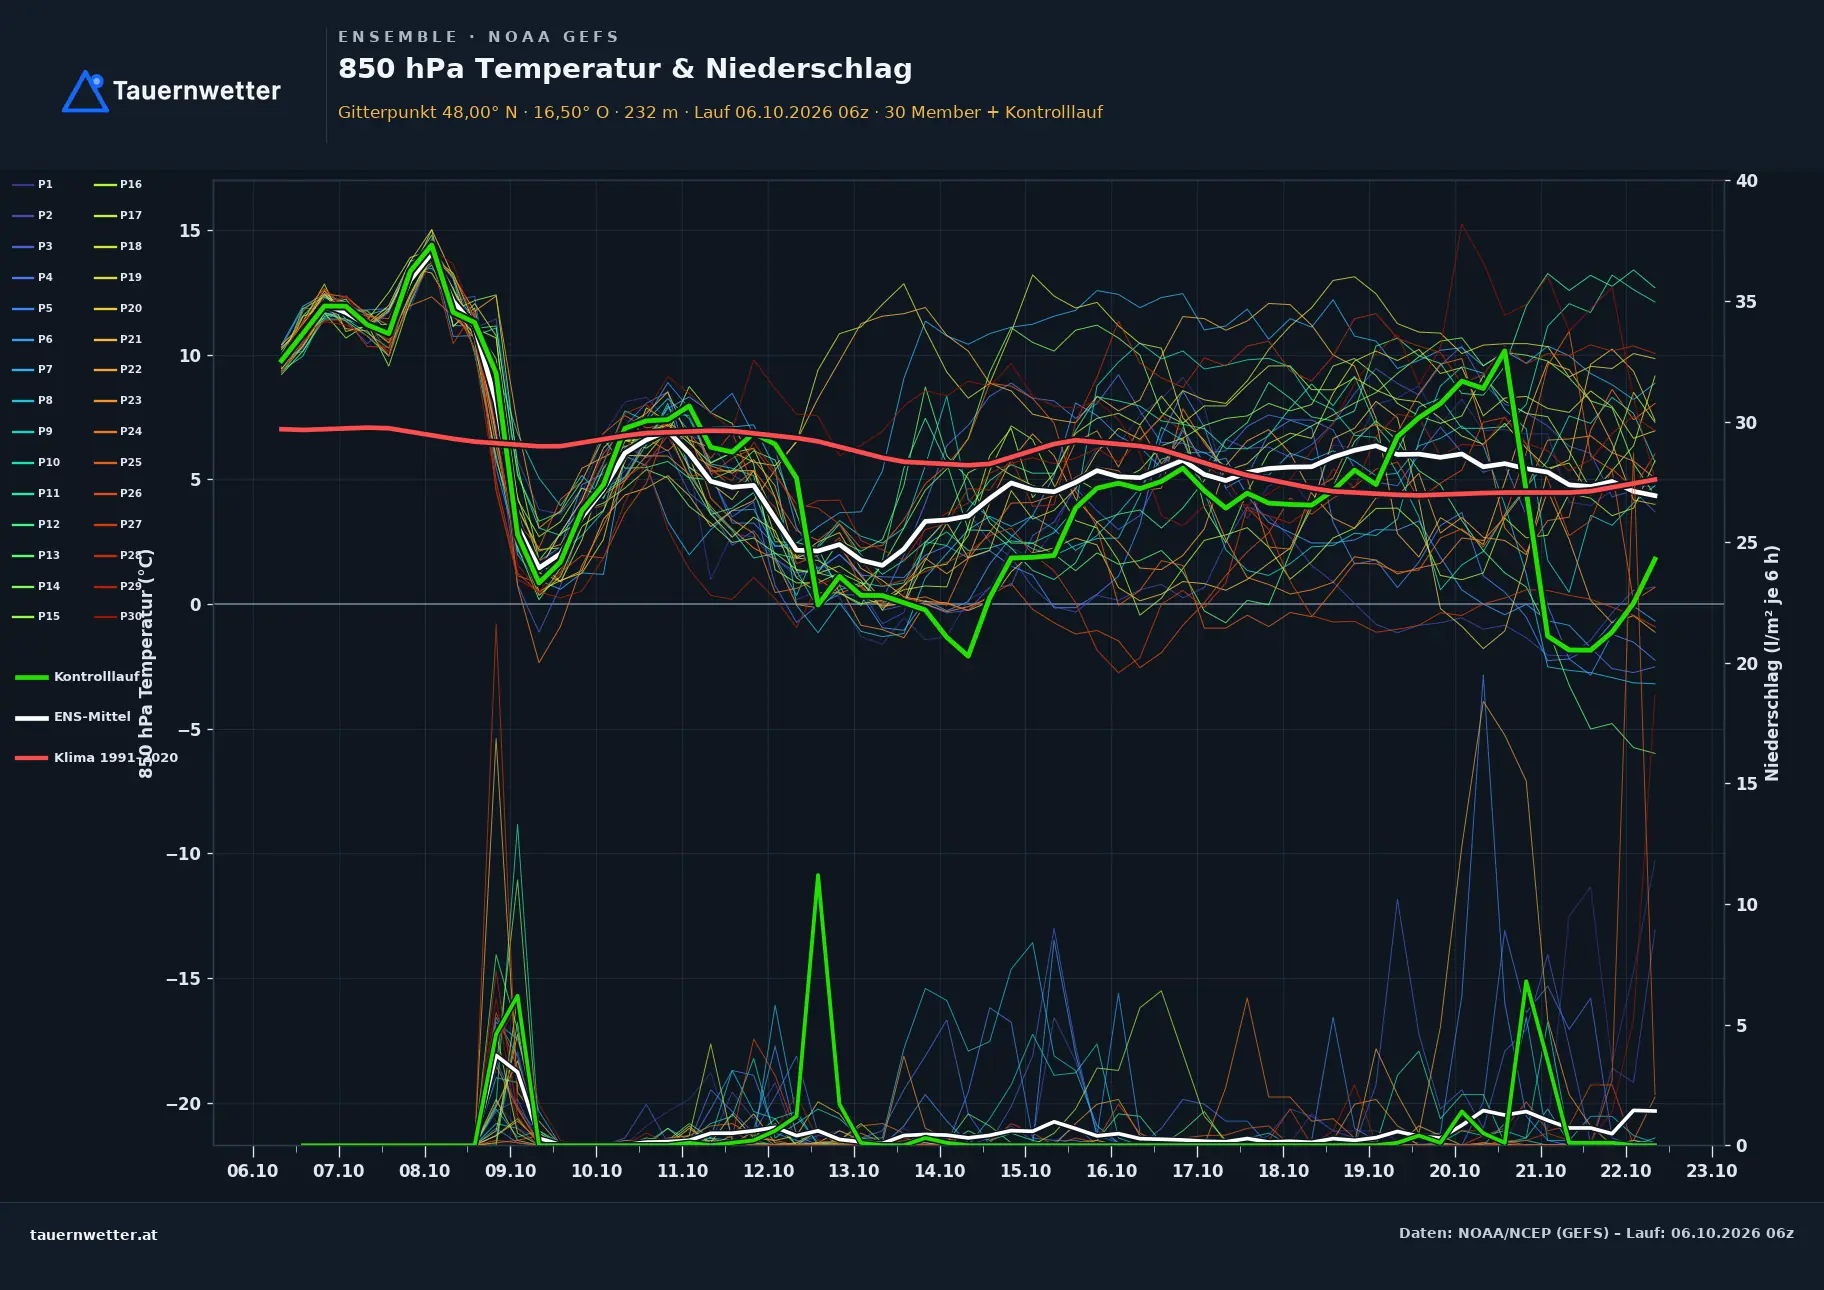Screen dimensions: 1824x1290
Task: Click the 25 tick on the precipitation axis
Action: coord(1746,543)
